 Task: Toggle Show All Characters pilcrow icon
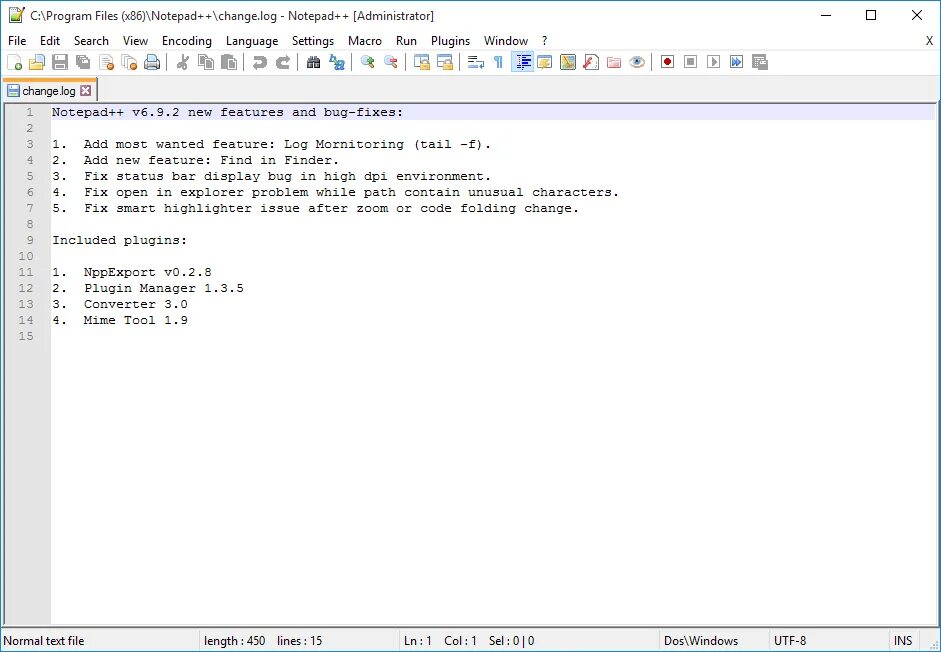click(498, 62)
